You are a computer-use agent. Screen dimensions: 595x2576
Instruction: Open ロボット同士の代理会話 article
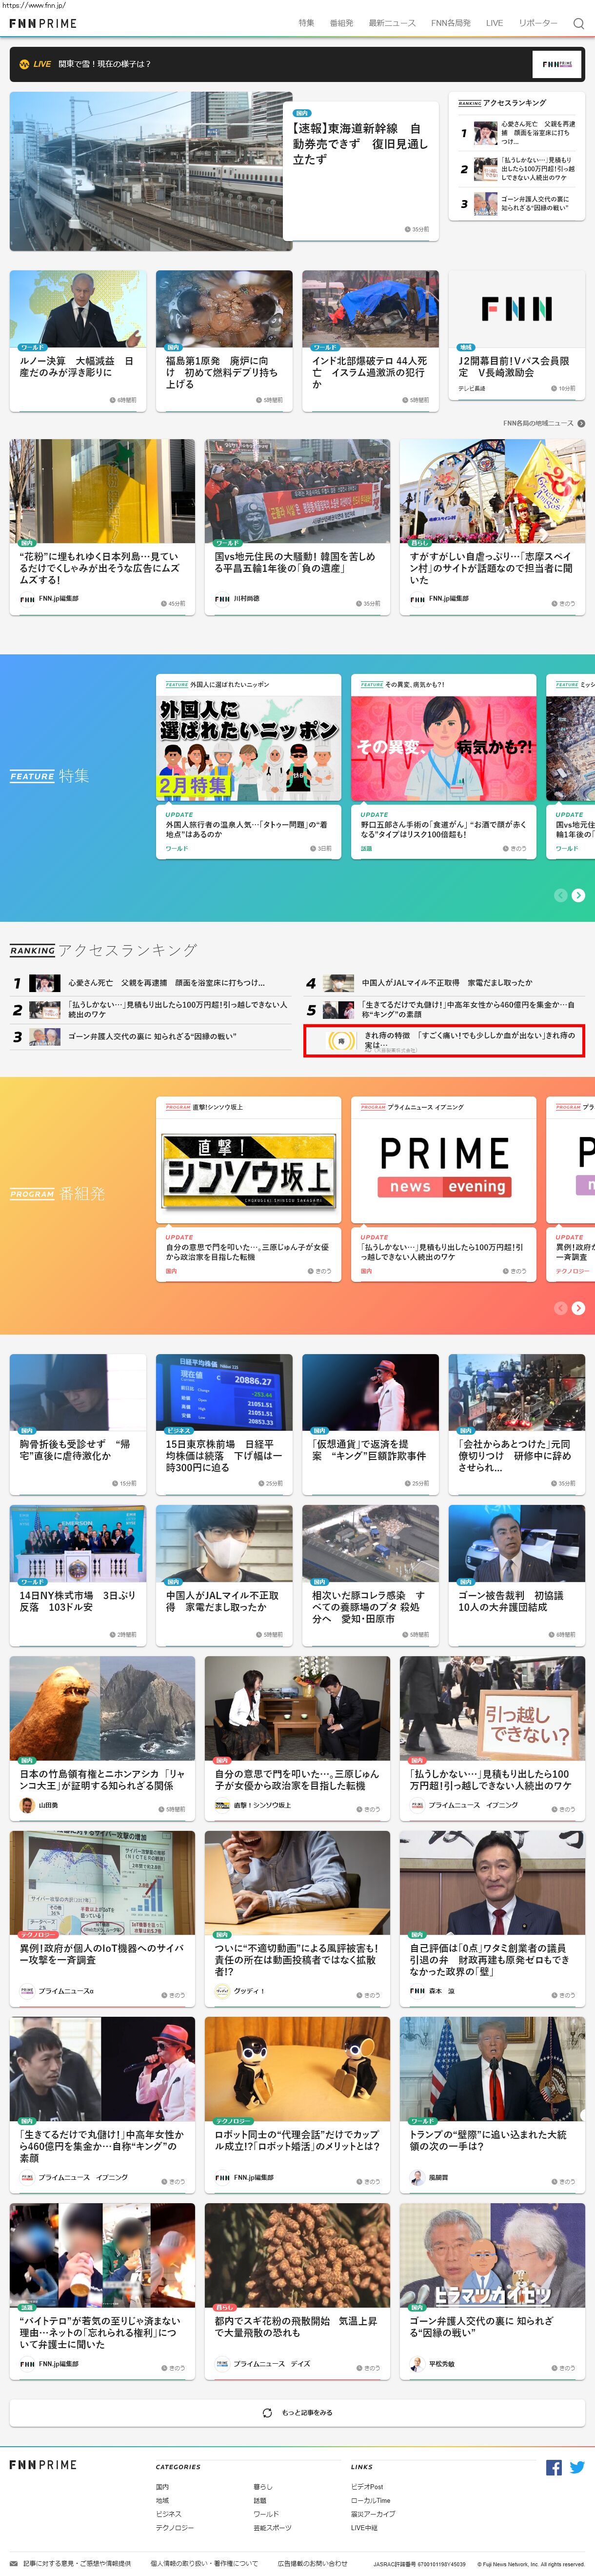pyautogui.click(x=297, y=2104)
